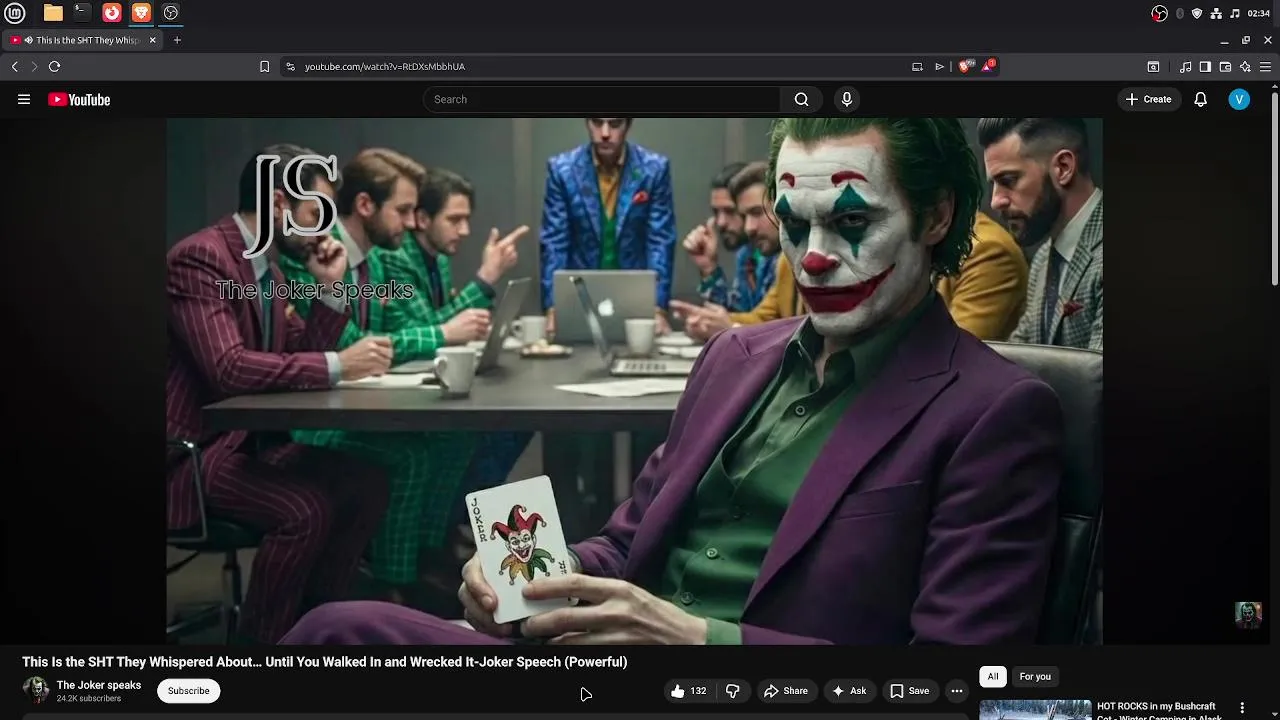Ask about this video

(849, 691)
